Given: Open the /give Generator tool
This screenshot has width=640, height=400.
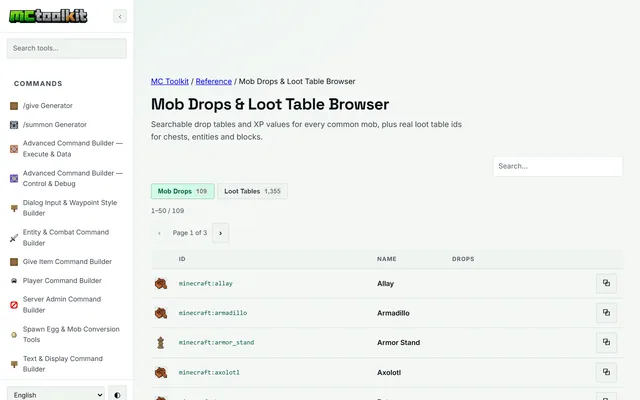Looking at the screenshot, I should click(x=48, y=106).
